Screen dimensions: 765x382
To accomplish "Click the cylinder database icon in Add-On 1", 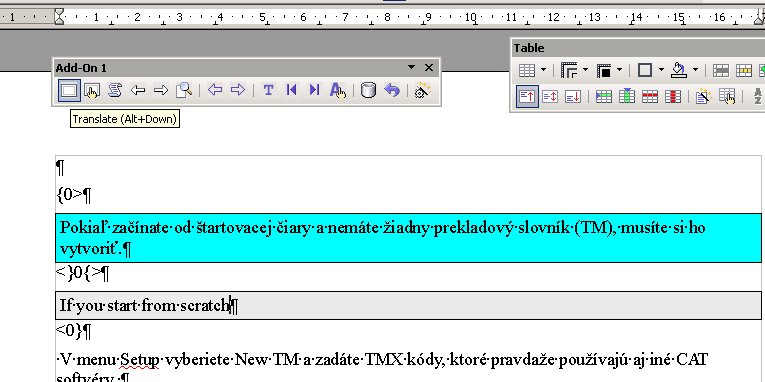I will click(x=368, y=90).
